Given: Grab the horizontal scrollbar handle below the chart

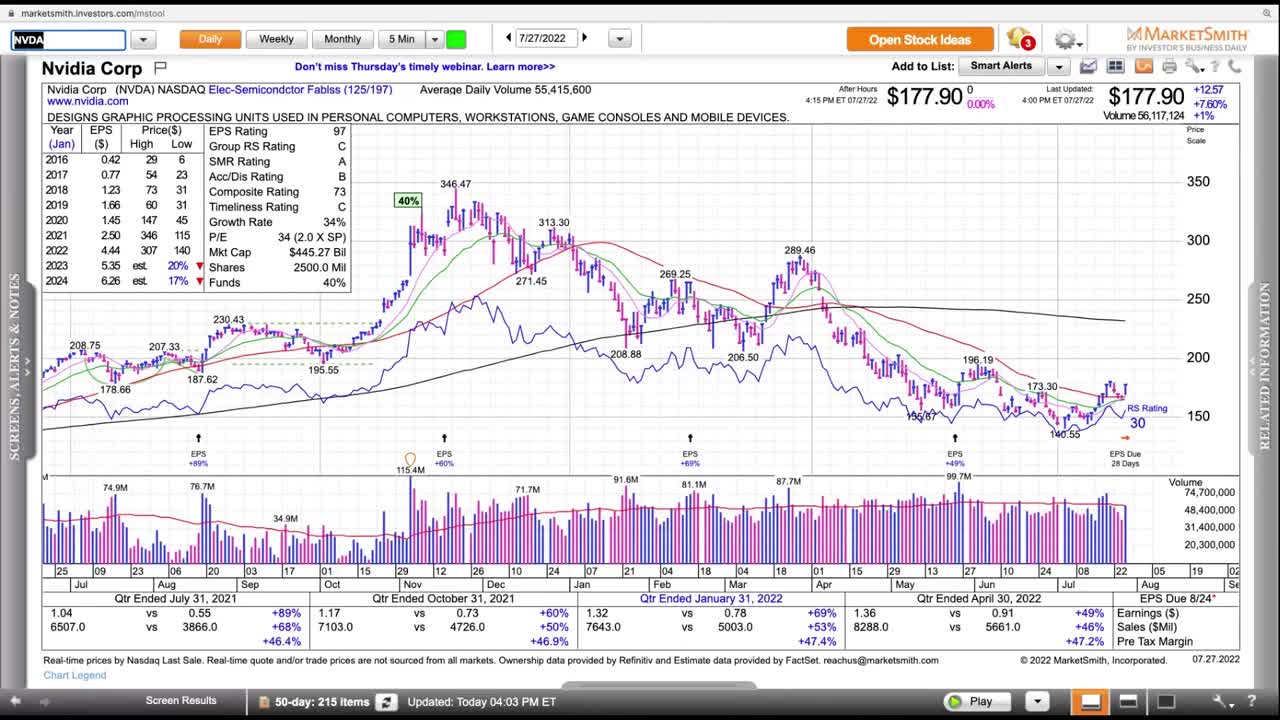Looking at the screenshot, I should [x=658, y=685].
